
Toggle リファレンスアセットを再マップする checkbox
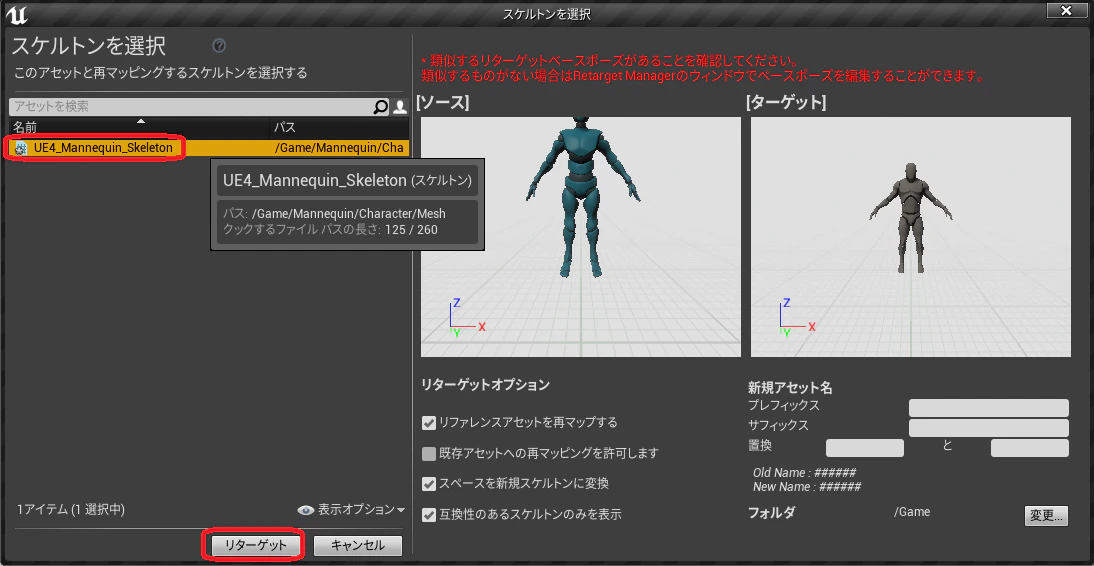(429, 422)
